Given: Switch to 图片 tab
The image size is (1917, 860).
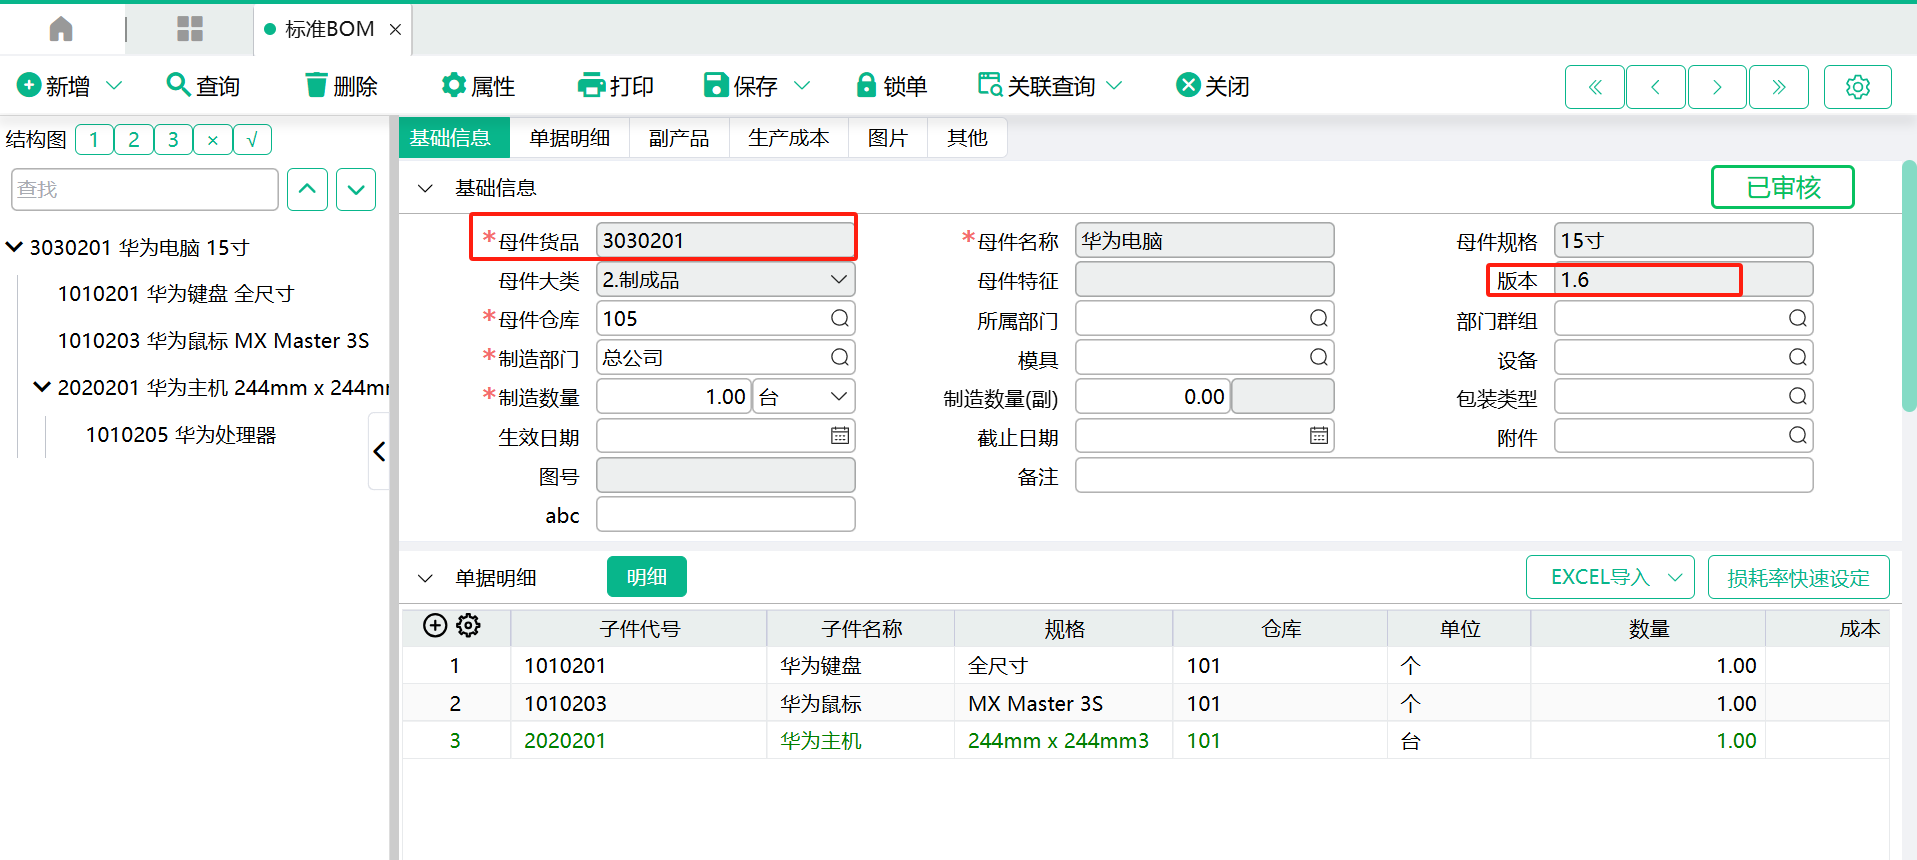Looking at the screenshot, I should point(888,138).
